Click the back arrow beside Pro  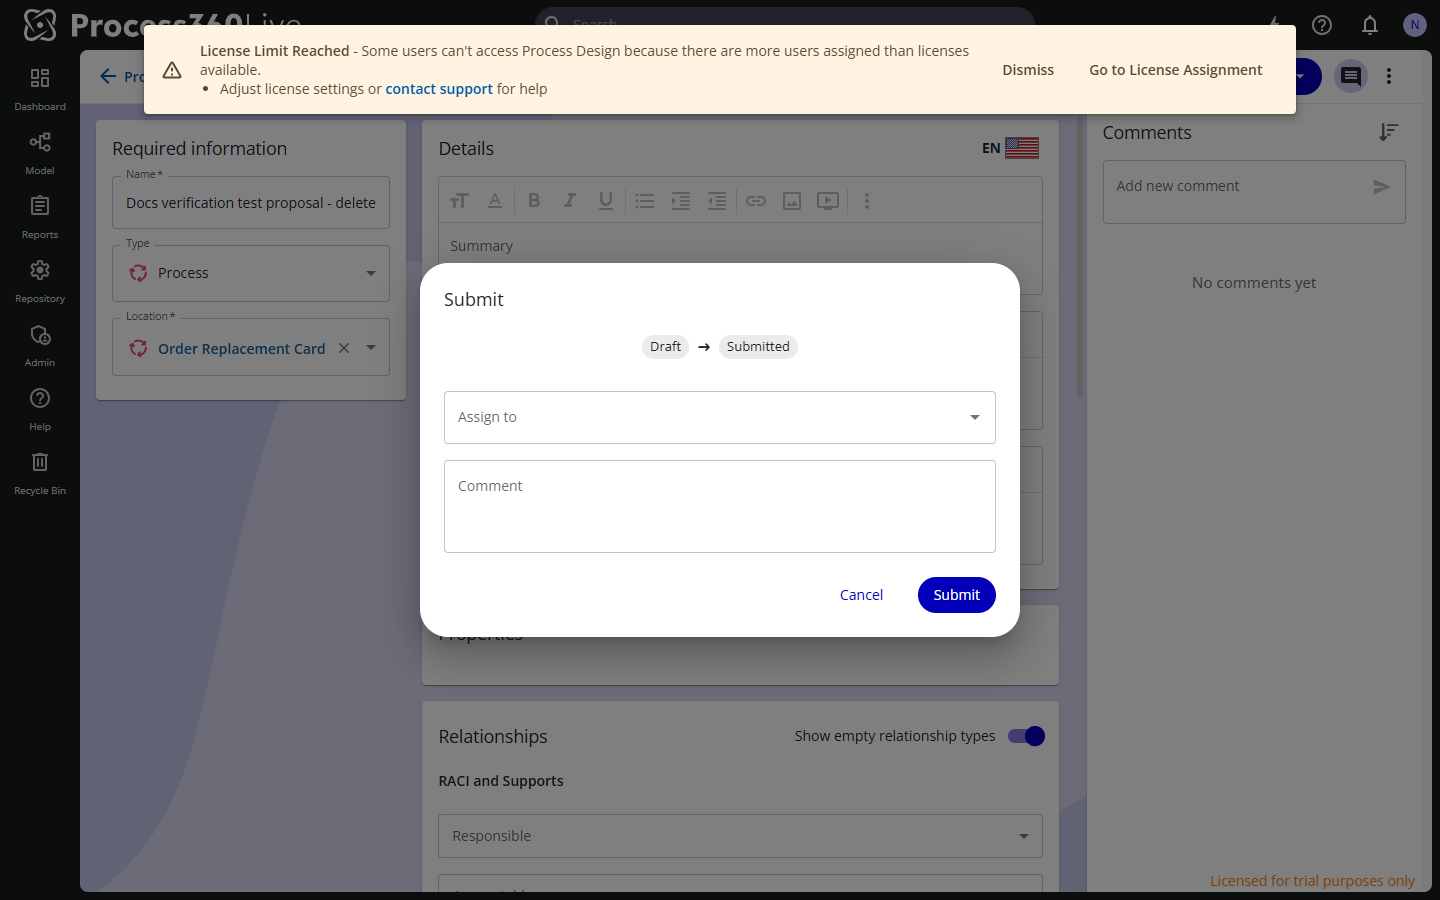(108, 76)
